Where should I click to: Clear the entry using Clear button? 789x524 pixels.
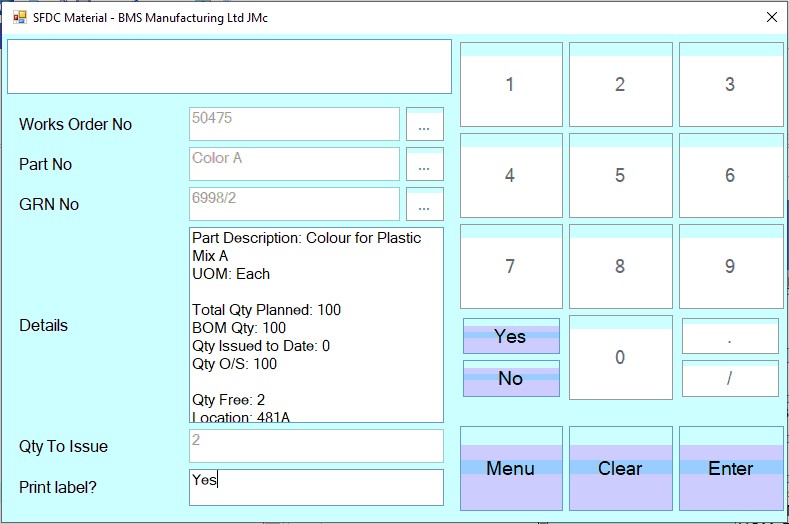pos(620,468)
